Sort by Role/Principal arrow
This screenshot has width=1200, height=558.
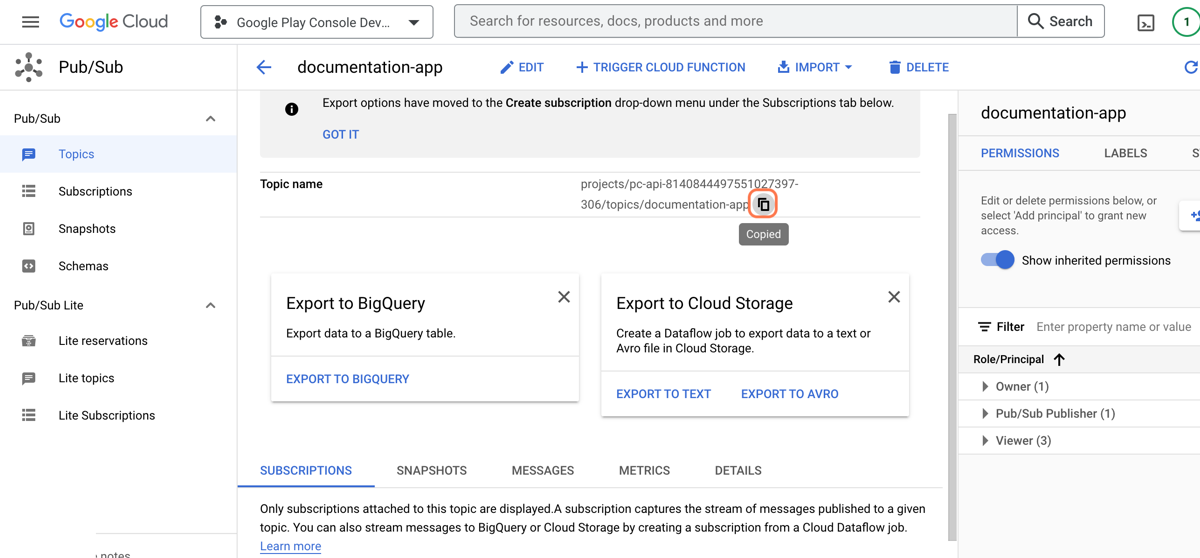point(1059,359)
